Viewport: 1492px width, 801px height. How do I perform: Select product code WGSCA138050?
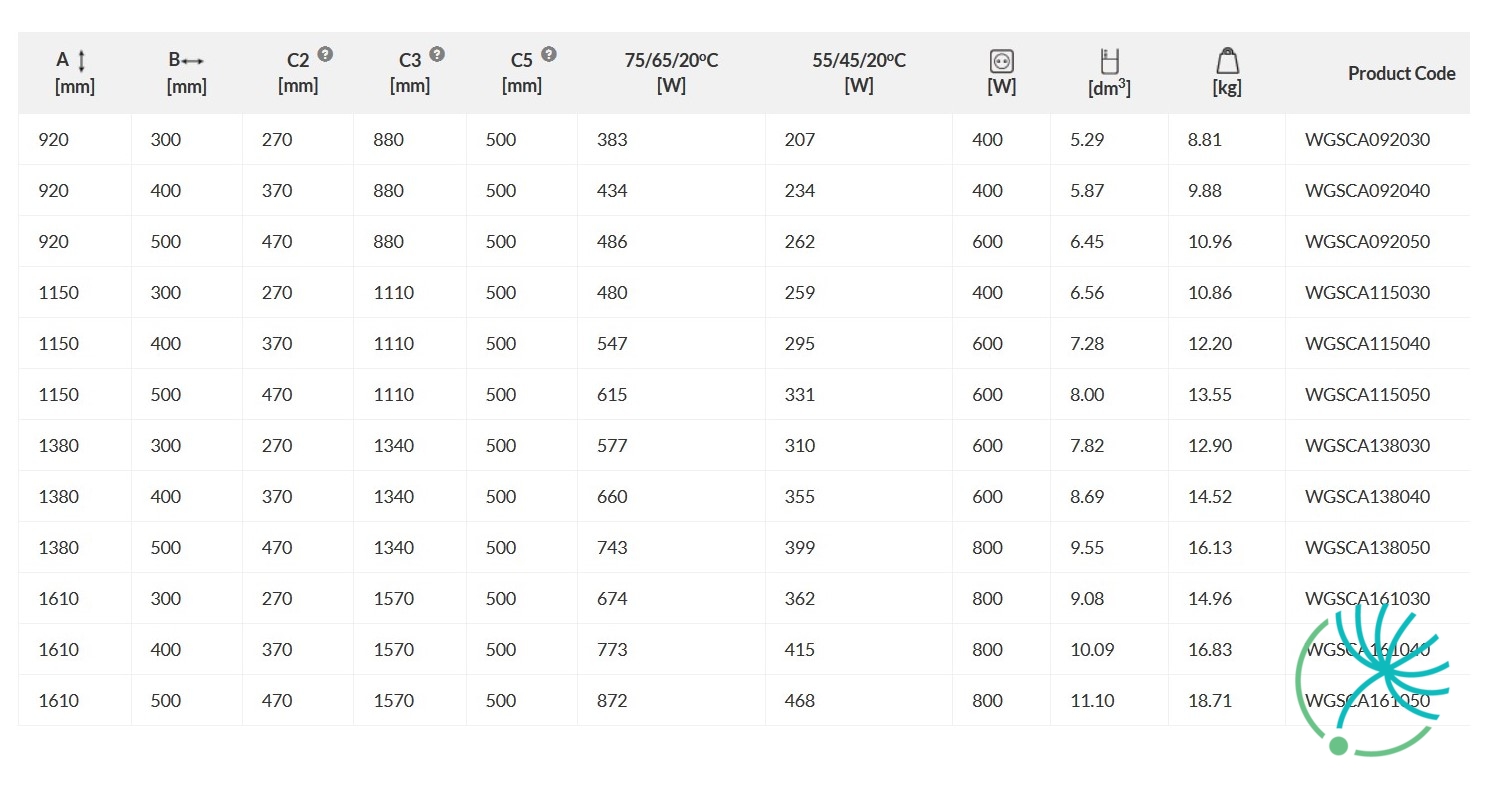click(x=1367, y=548)
